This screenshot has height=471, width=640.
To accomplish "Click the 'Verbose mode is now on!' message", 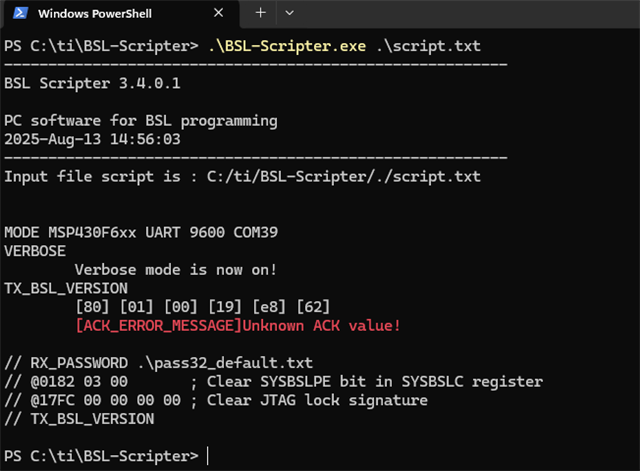I will click(x=176, y=269).
